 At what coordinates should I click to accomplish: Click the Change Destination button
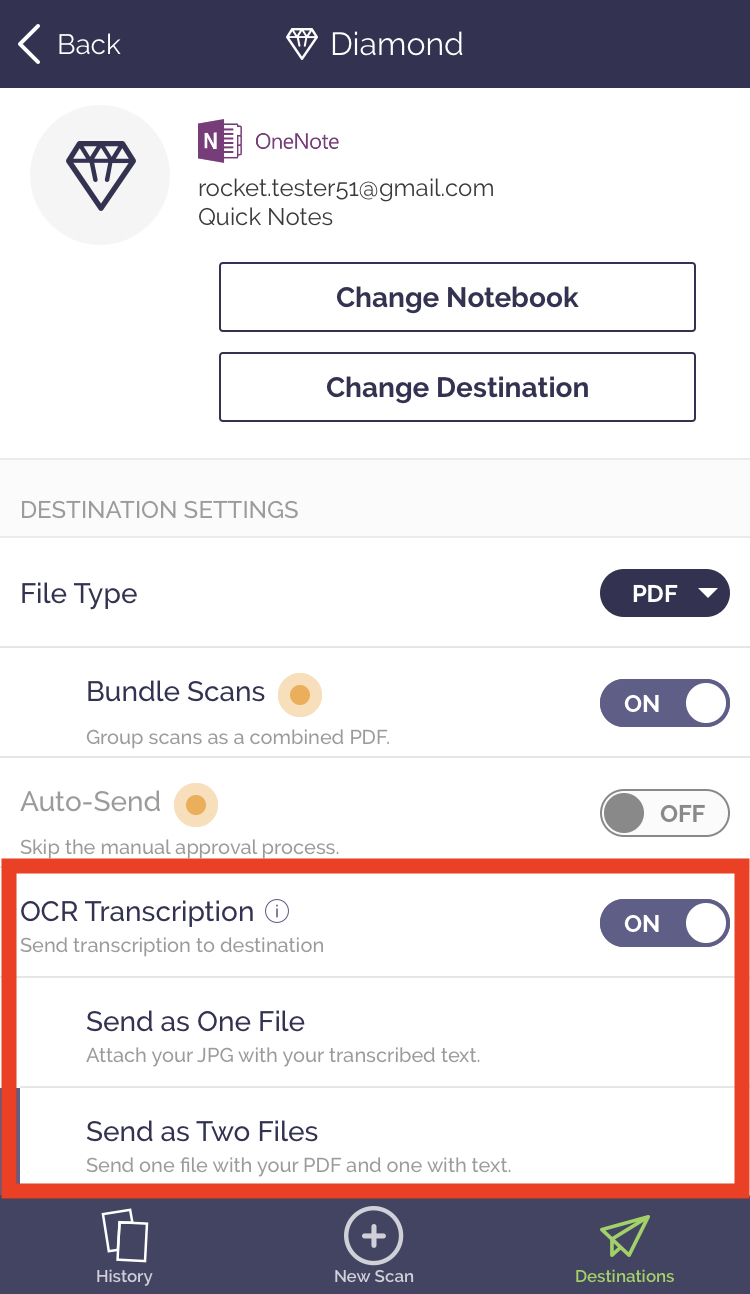click(x=457, y=387)
